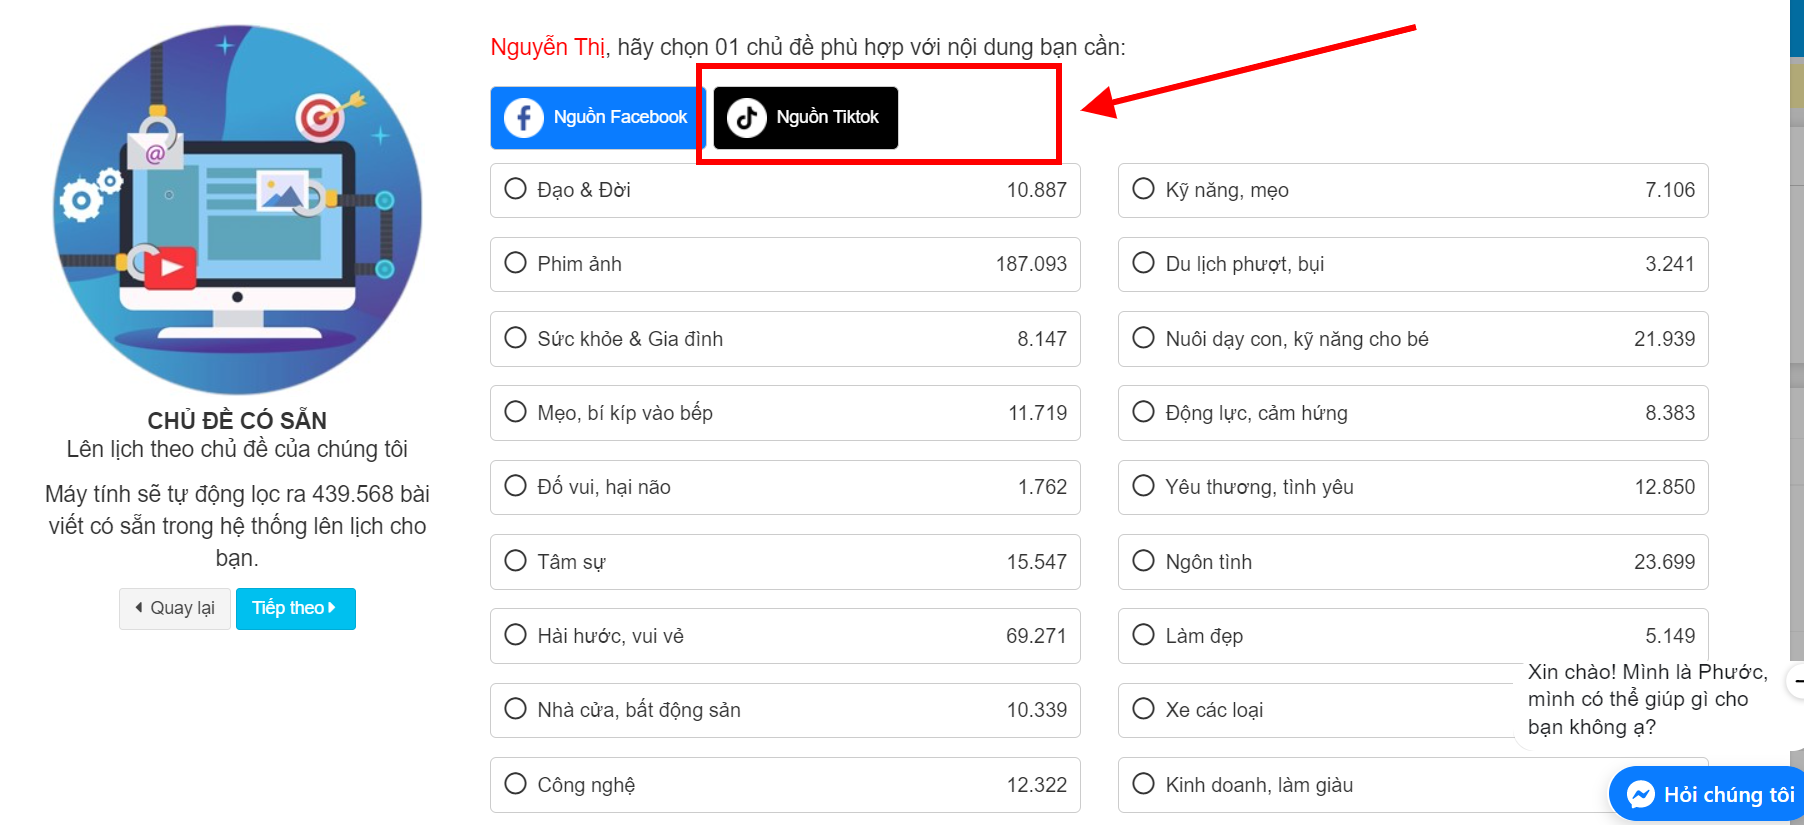The width and height of the screenshot is (1804, 825).
Task: Select the Công nghệ radio button
Action: click(516, 784)
